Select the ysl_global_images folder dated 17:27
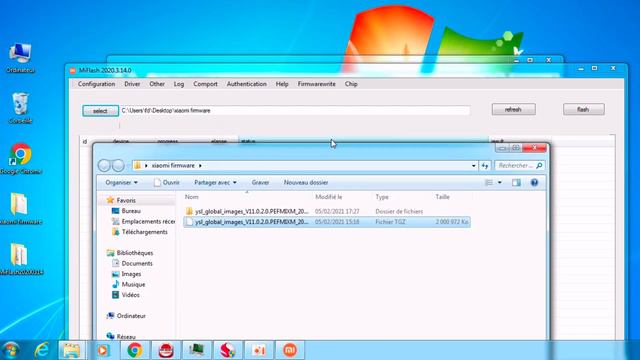This screenshot has height=360, width=640. [327, 211]
